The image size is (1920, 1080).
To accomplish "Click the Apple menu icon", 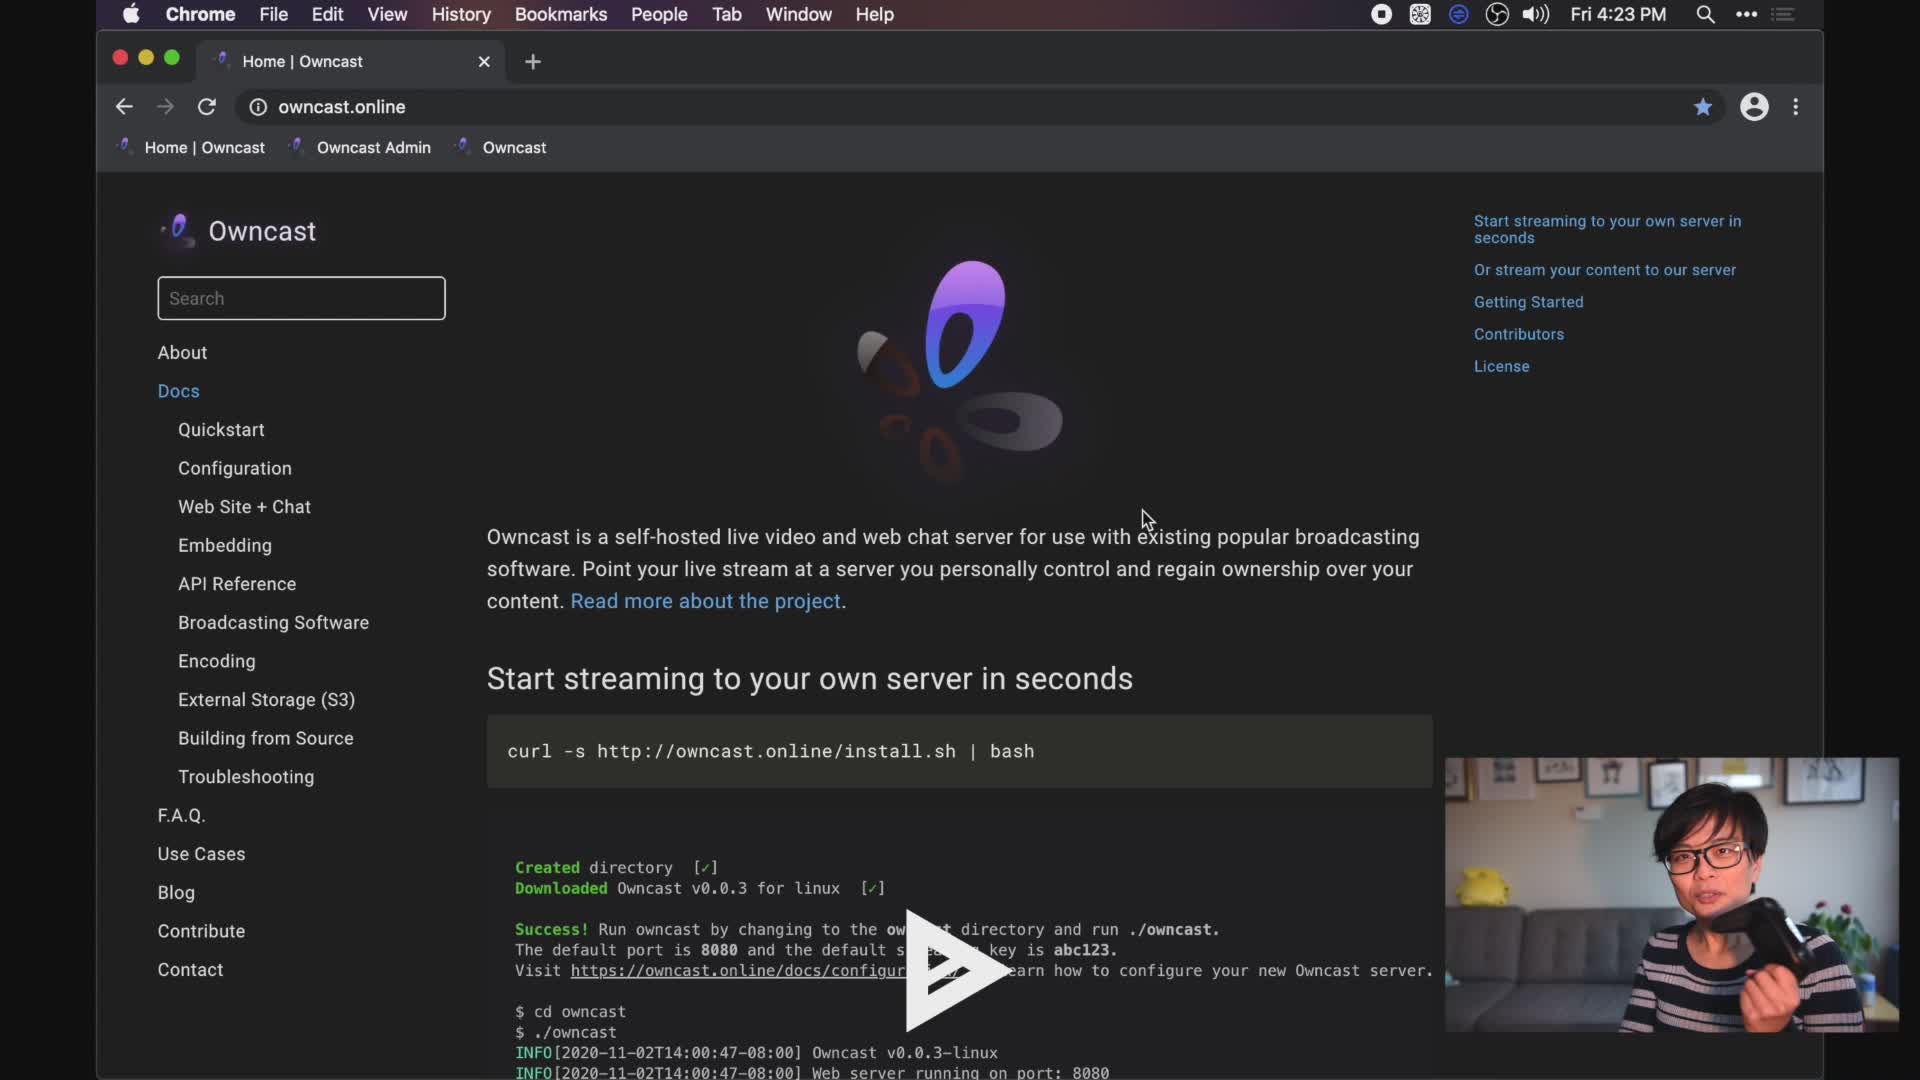I will pos(131,14).
